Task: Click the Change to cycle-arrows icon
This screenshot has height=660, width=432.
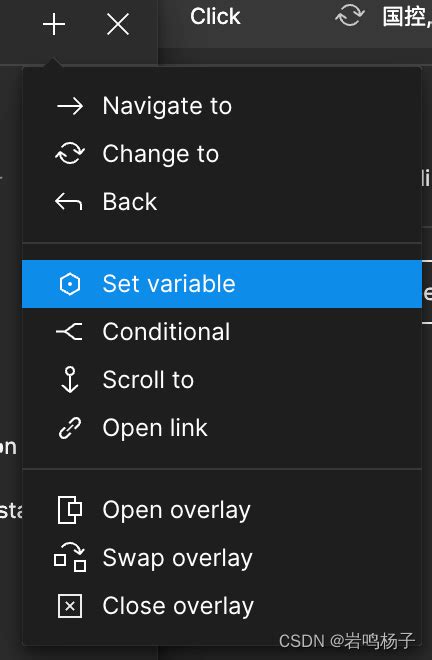Action: [70, 153]
